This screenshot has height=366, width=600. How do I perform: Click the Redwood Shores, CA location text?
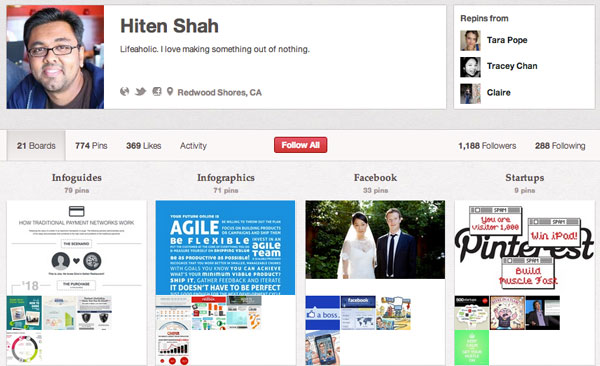click(220, 92)
